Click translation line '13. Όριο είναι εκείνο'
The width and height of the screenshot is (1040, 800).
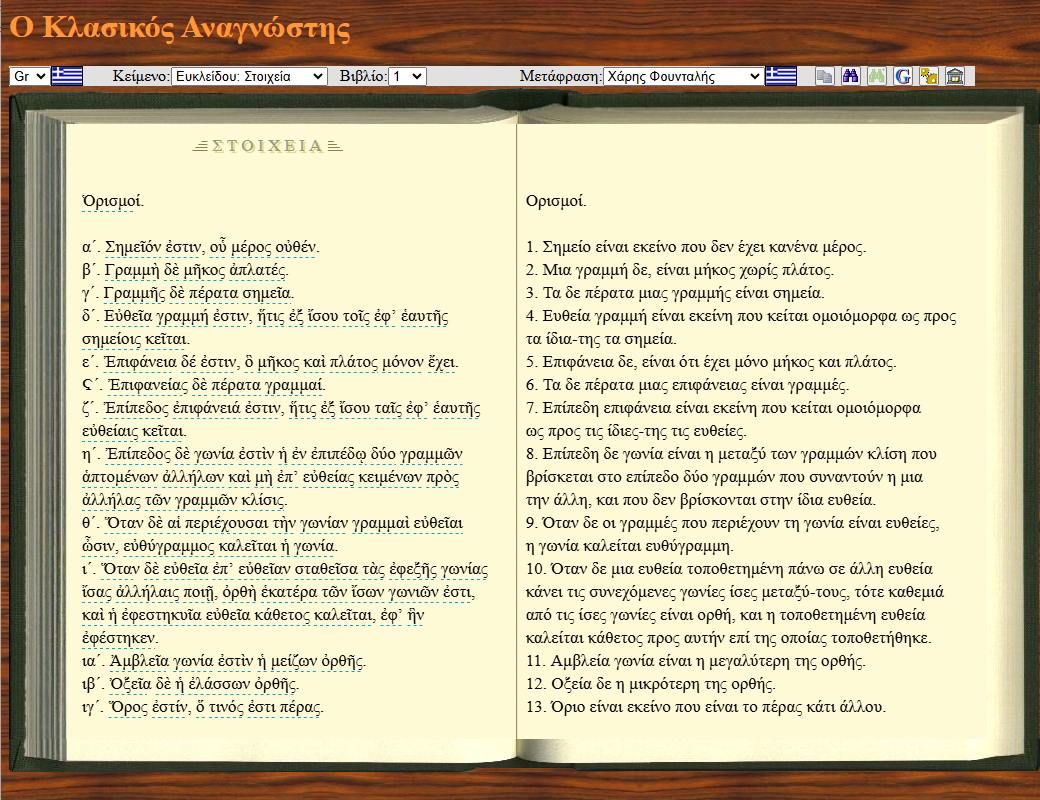pos(706,707)
